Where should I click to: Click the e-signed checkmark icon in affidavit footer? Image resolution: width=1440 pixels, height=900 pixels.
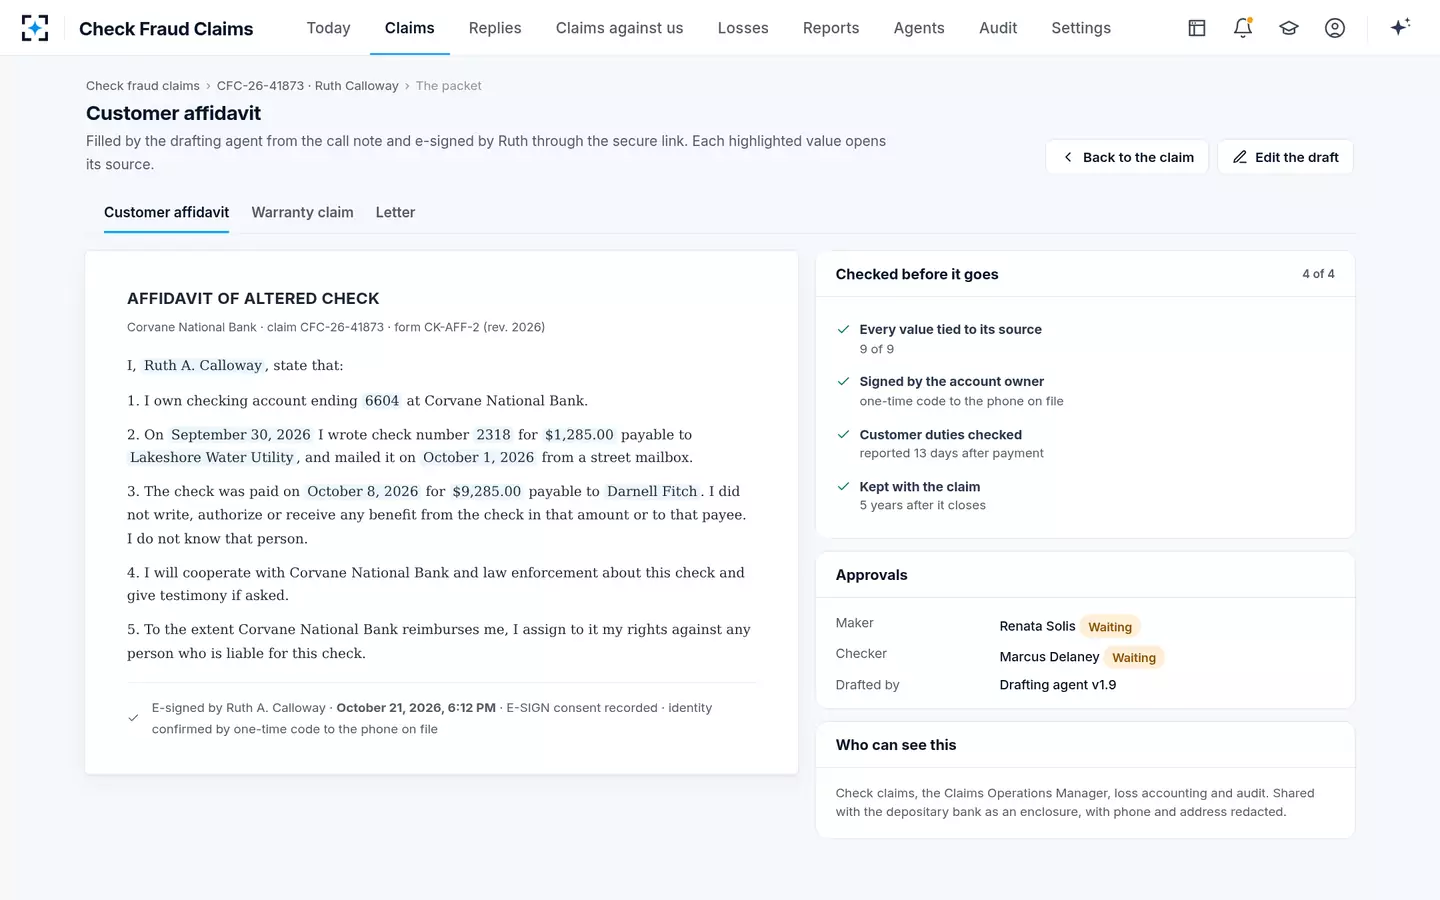[x=133, y=718]
